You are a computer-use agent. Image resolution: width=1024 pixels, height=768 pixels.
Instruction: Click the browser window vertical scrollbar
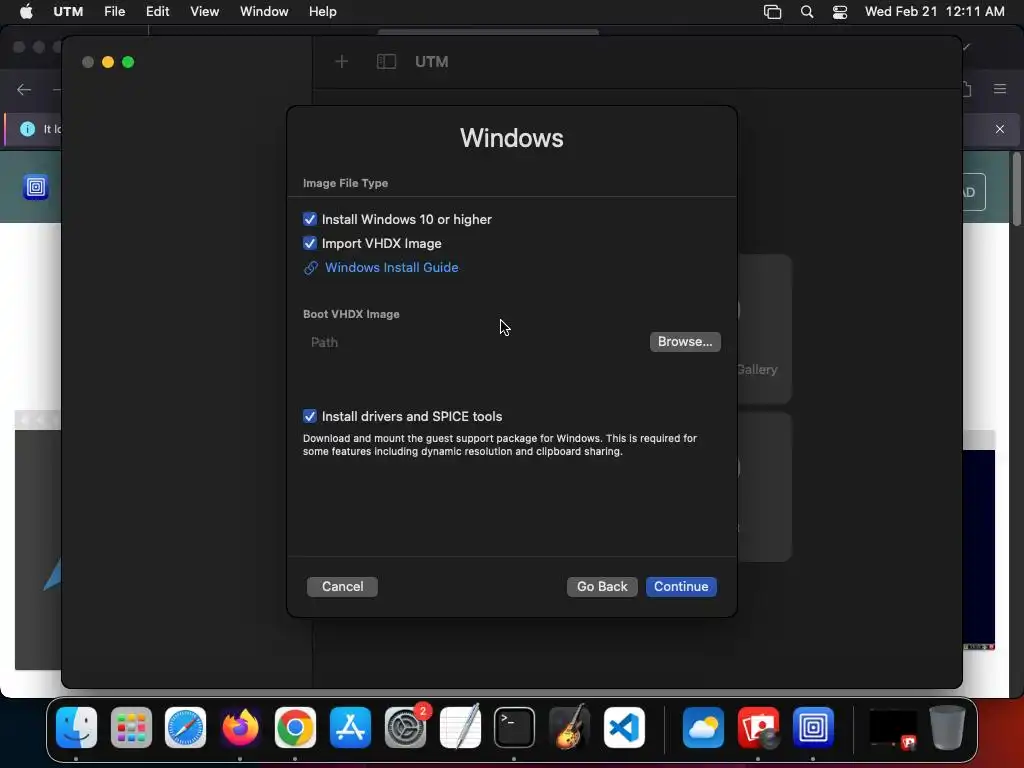point(1017,189)
